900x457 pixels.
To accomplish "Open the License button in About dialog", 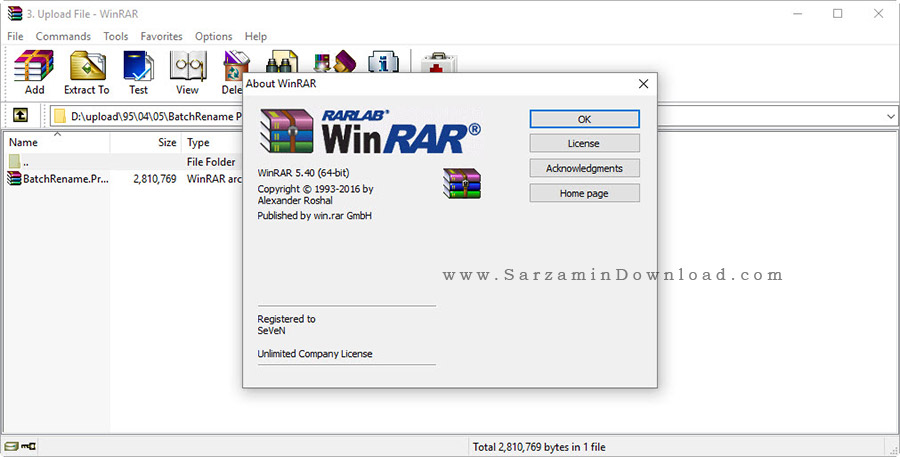I will pos(584,144).
